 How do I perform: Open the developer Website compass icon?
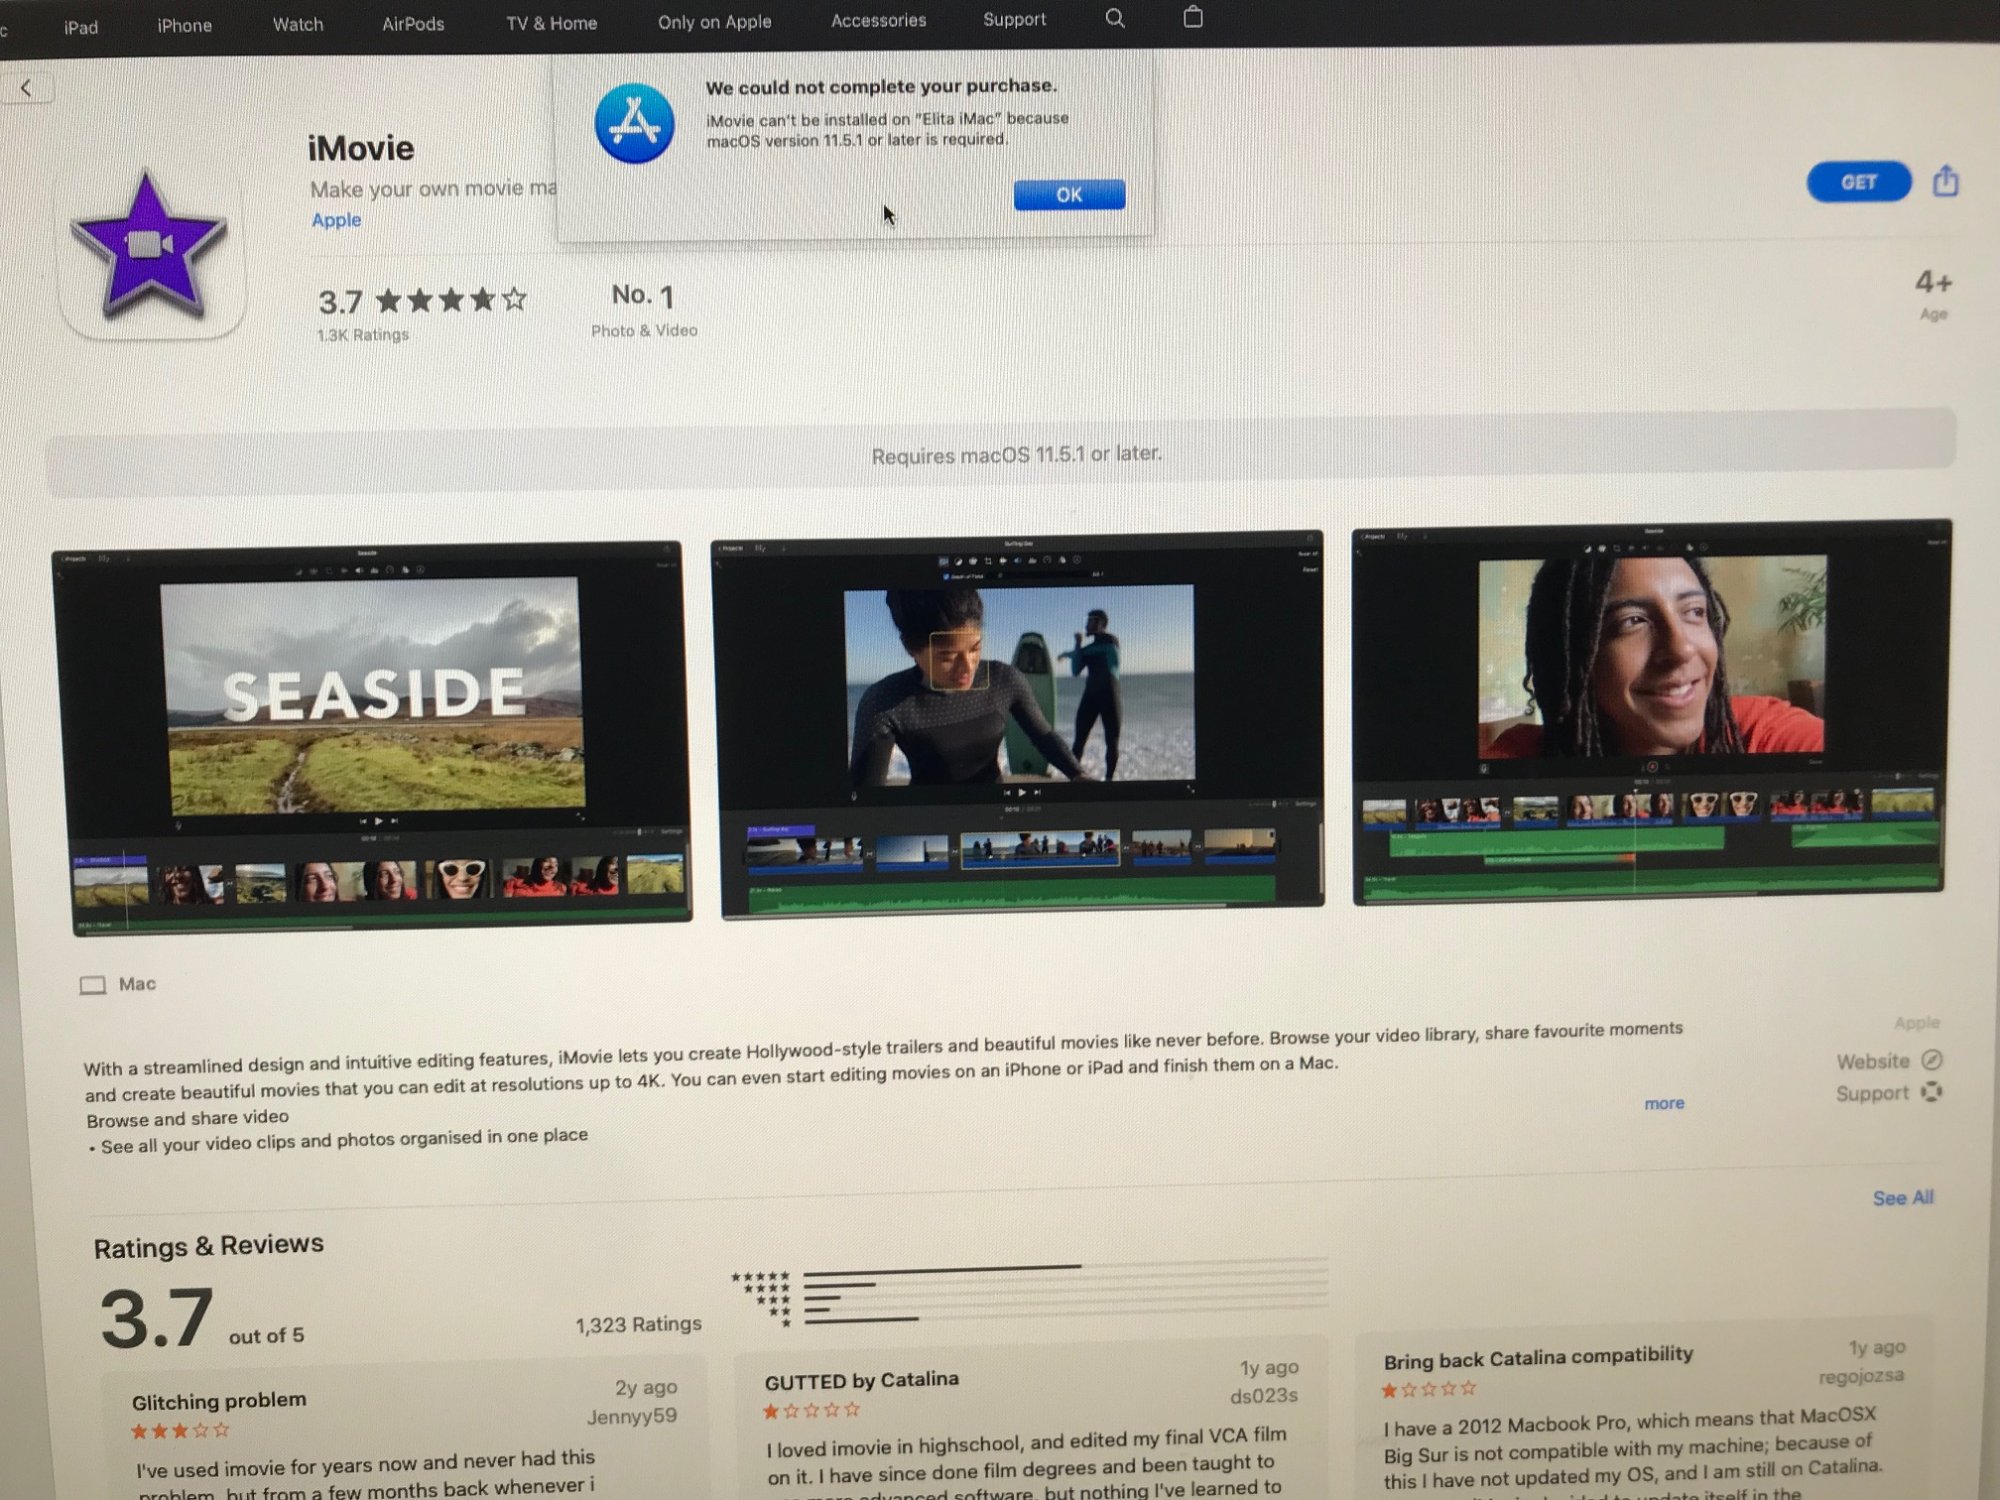coord(1932,1060)
